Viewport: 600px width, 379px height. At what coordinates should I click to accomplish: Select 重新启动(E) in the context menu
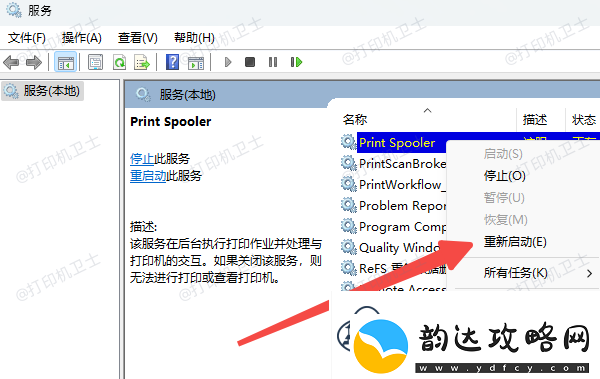(515, 242)
